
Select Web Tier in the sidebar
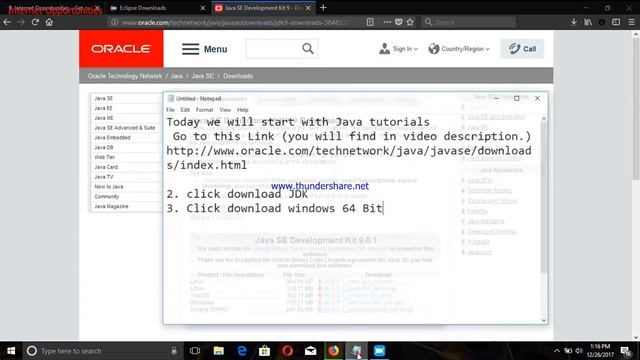pos(104,157)
